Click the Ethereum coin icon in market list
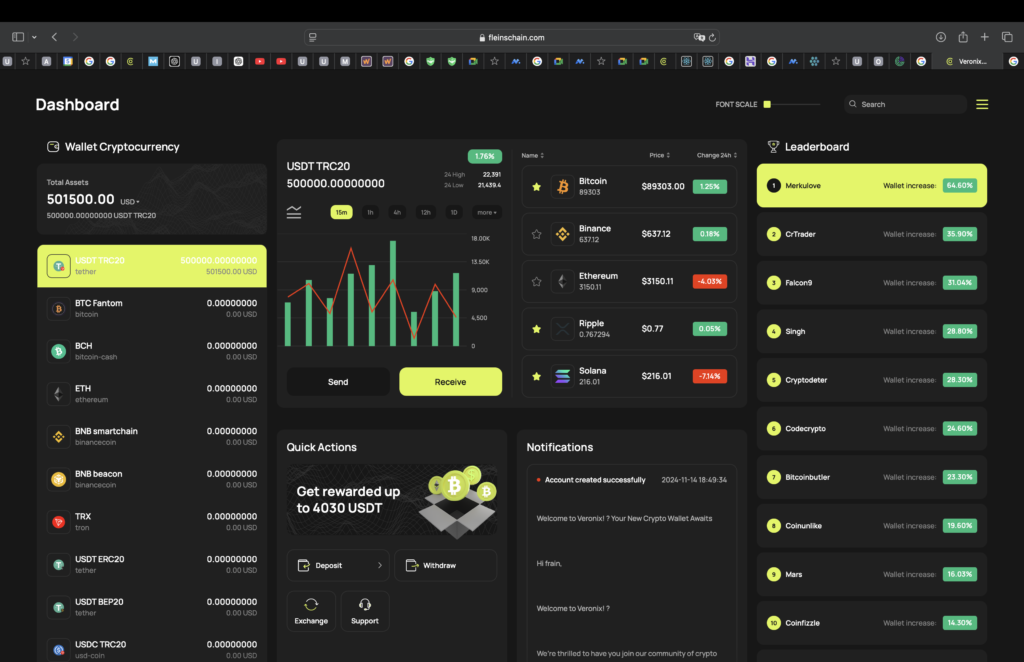The width and height of the screenshot is (1024, 662). coord(562,281)
